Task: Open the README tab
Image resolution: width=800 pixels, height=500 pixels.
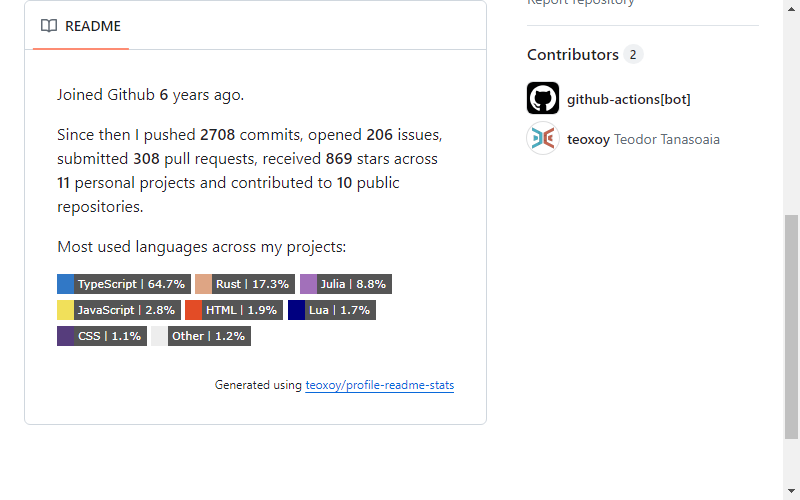Action: click(x=81, y=26)
